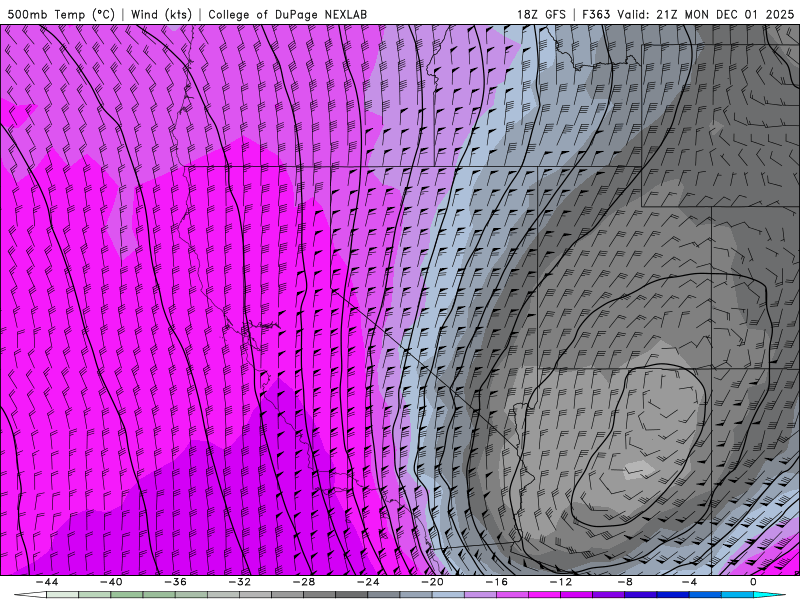Click the -20 color scale label

(432, 582)
